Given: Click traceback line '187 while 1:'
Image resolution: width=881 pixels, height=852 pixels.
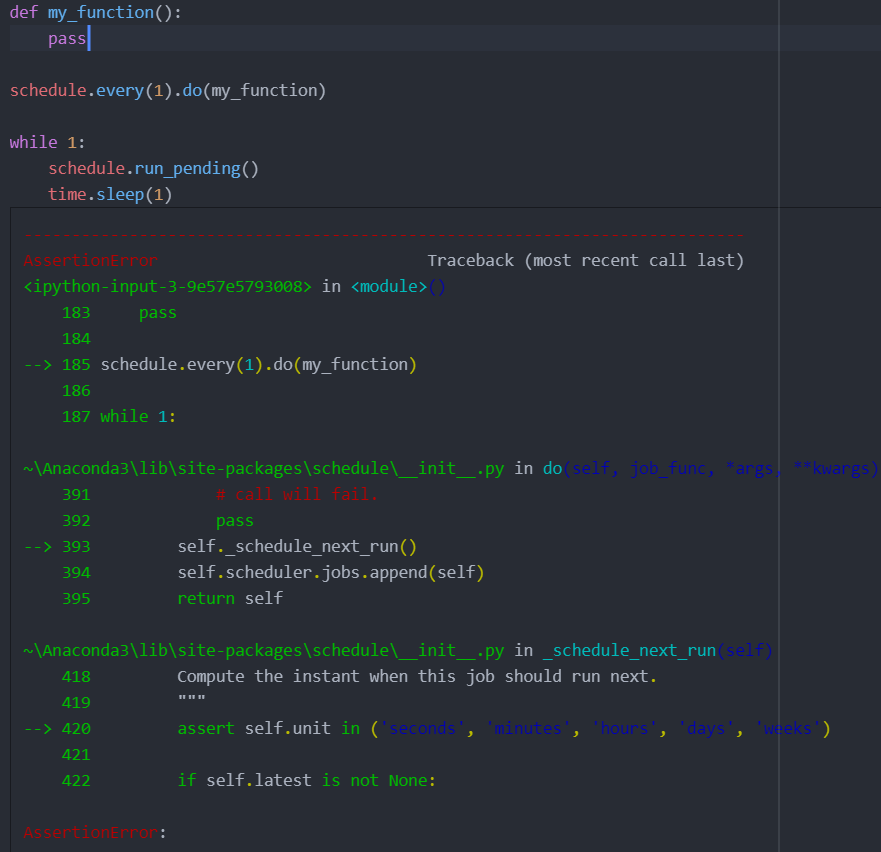Looking at the screenshot, I should 119,416.
